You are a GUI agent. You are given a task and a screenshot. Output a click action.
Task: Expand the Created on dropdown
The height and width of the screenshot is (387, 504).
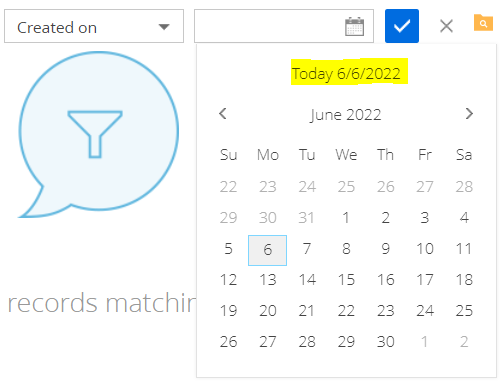click(x=94, y=26)
